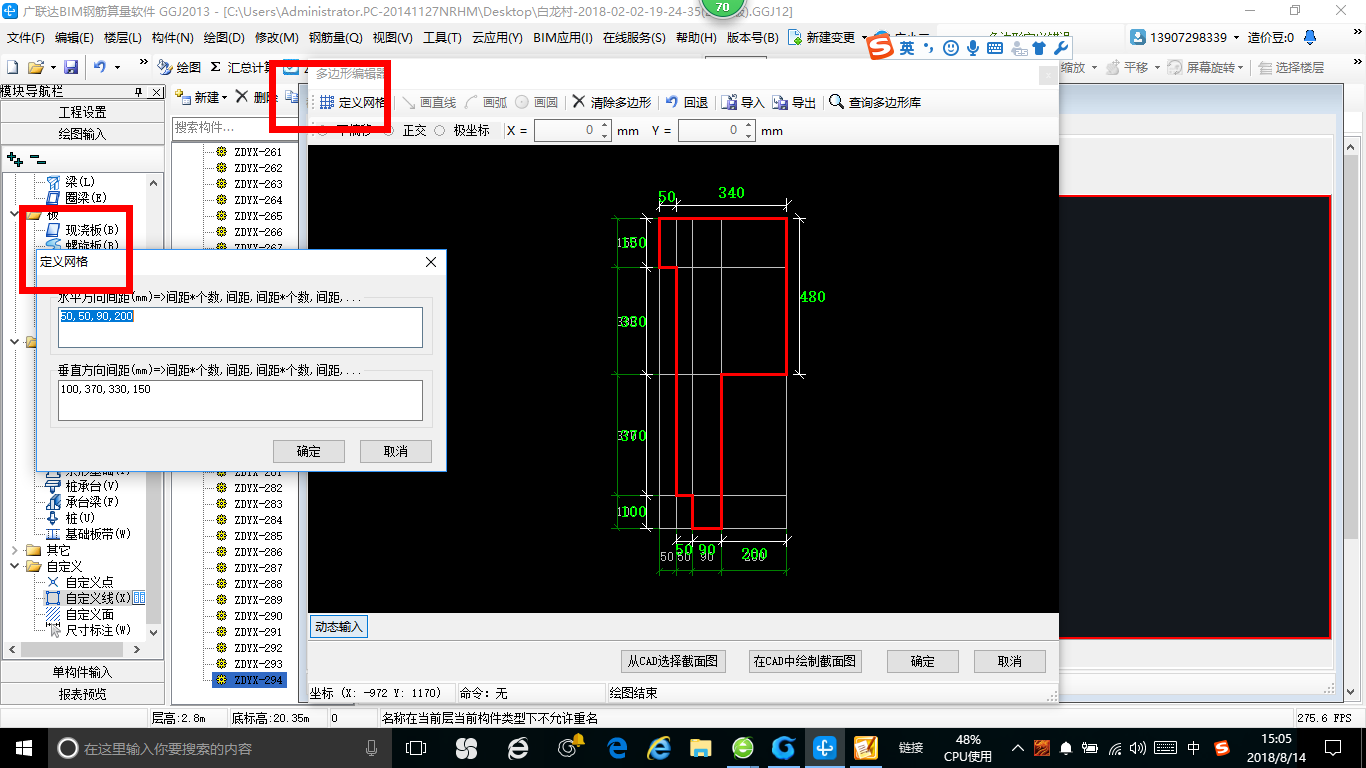The image size is (1366, 768).
Task: Click 画直线 draw line tool
Action: 429,102
